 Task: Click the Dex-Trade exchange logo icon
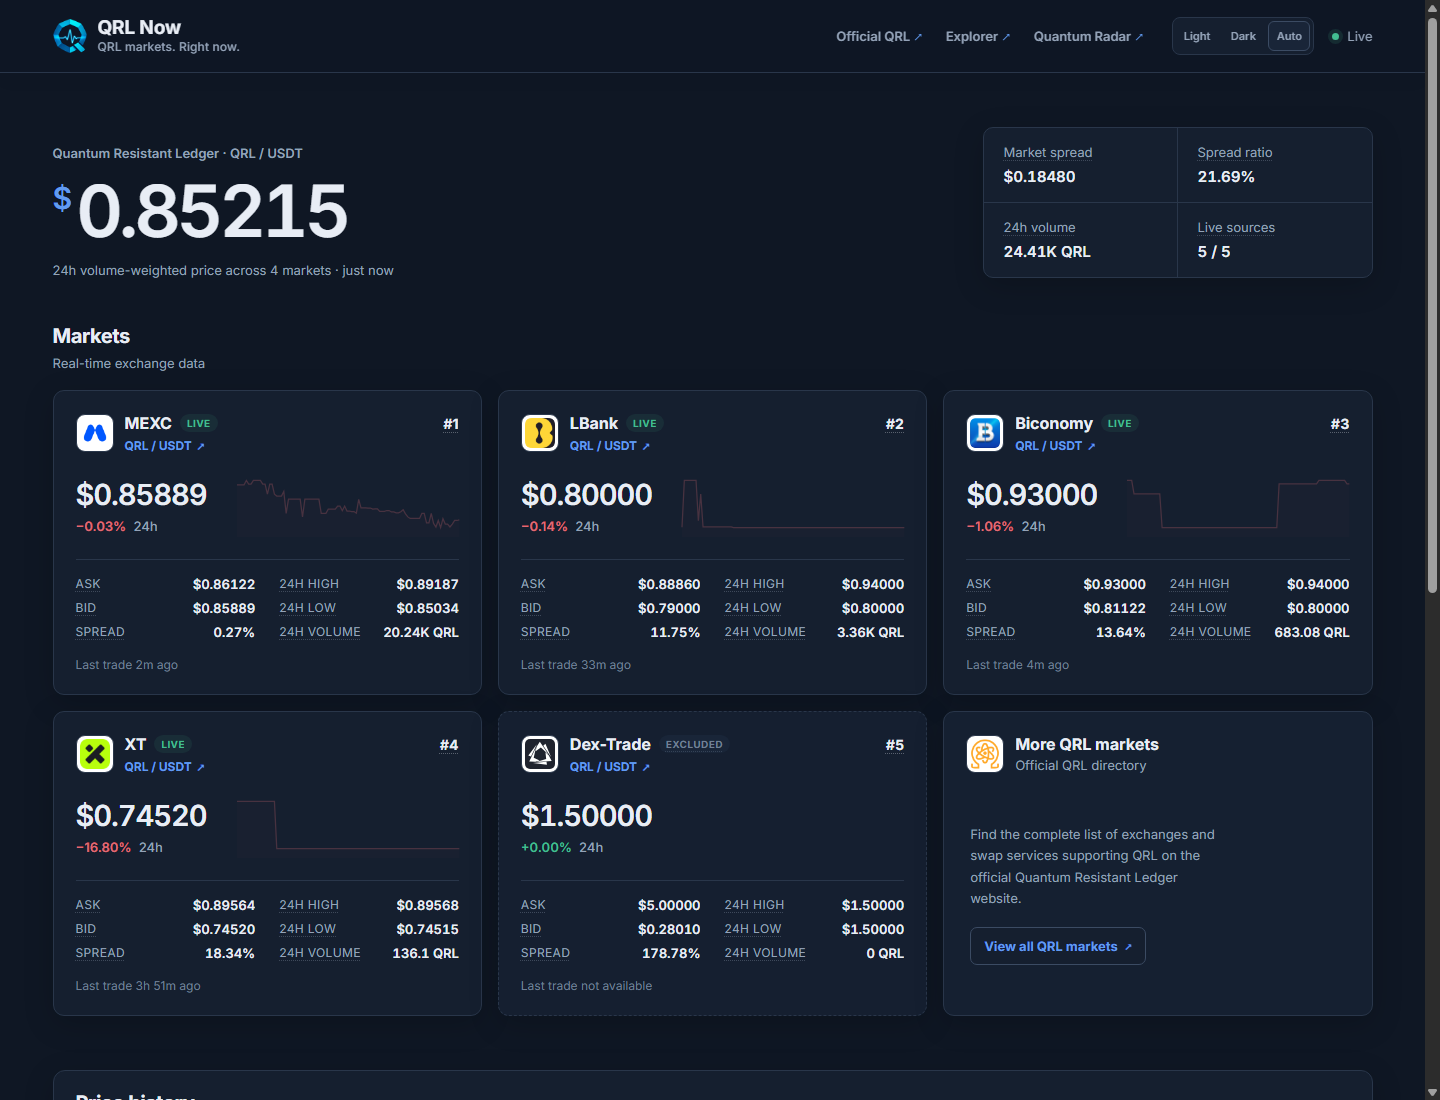click(x=540, y=754)
